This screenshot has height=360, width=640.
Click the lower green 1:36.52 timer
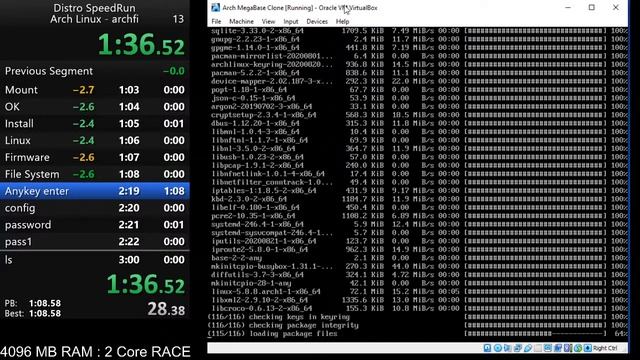tap(145, 284)
